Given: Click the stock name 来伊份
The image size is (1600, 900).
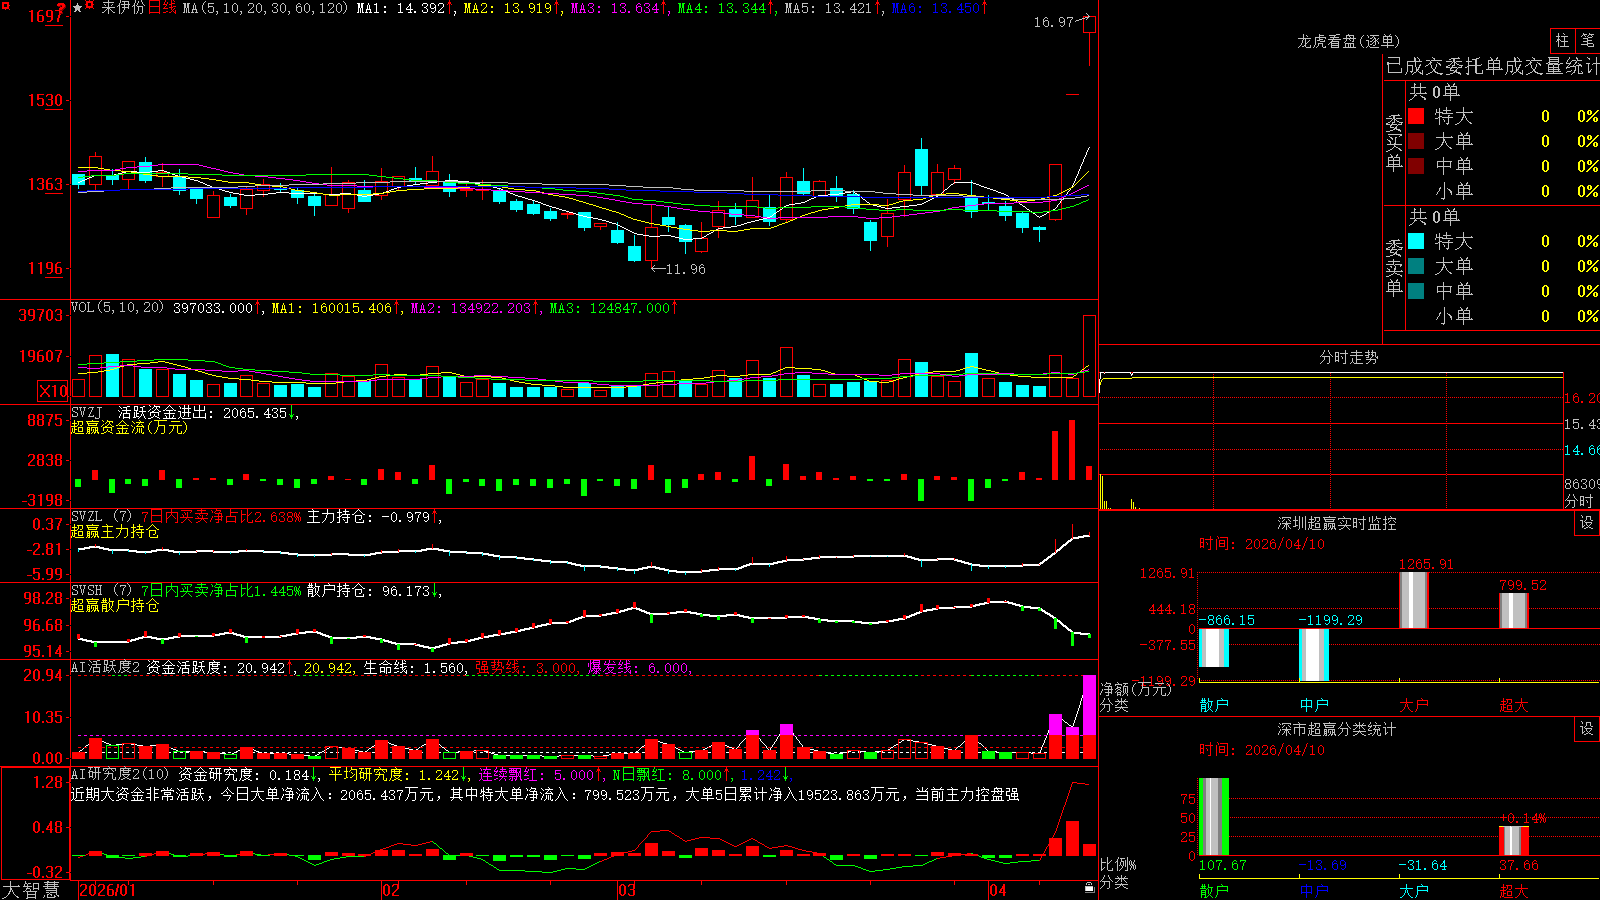Looking at the screenshot, I should point(122,8).
